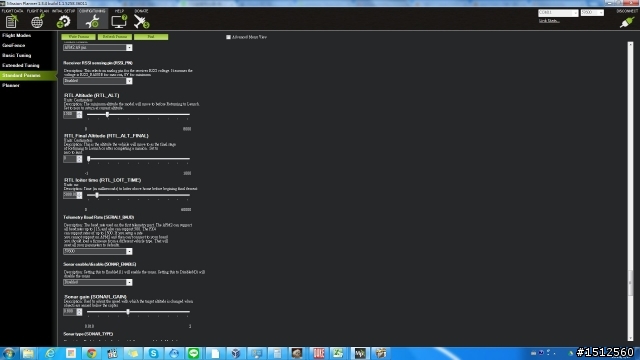The height and width of the screenshot is (360, 640).
Task: Click the SONAR_GAIN value spinner
Action: [x=73, y=312]
